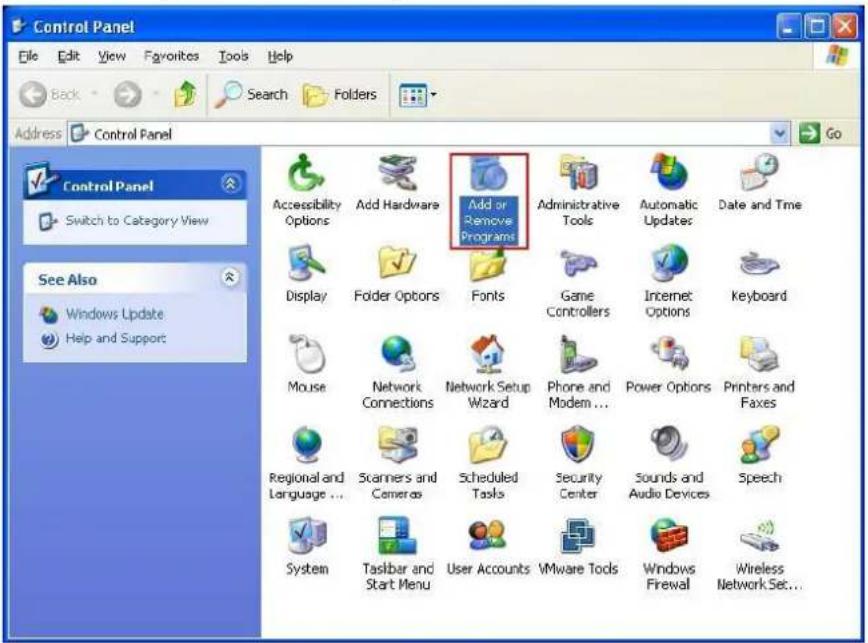868x643 pixels.
Task: Open Help and Support link
Action: tap(103, 338)
